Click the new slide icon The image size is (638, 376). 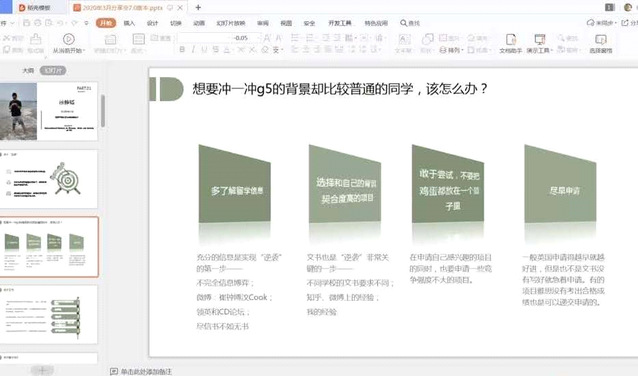(110, 39)
